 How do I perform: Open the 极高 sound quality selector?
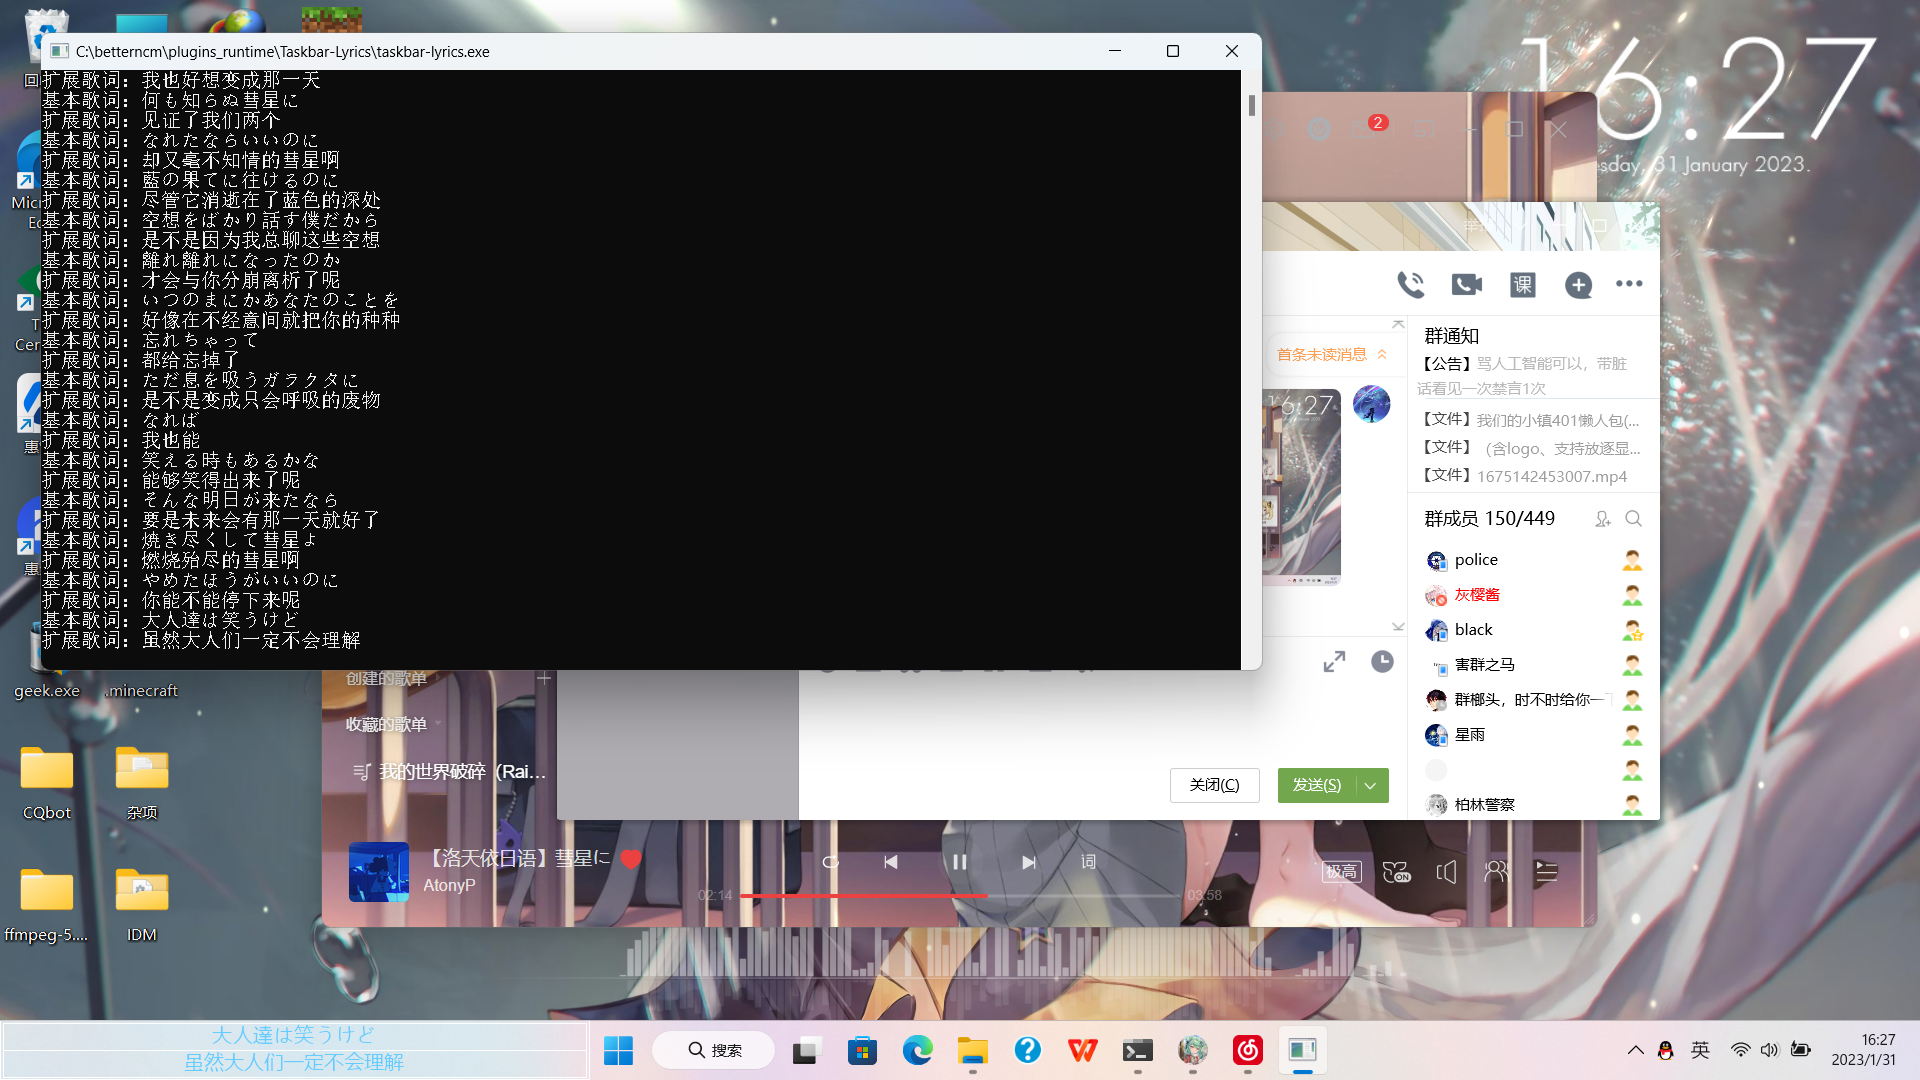pos(1342,871)
